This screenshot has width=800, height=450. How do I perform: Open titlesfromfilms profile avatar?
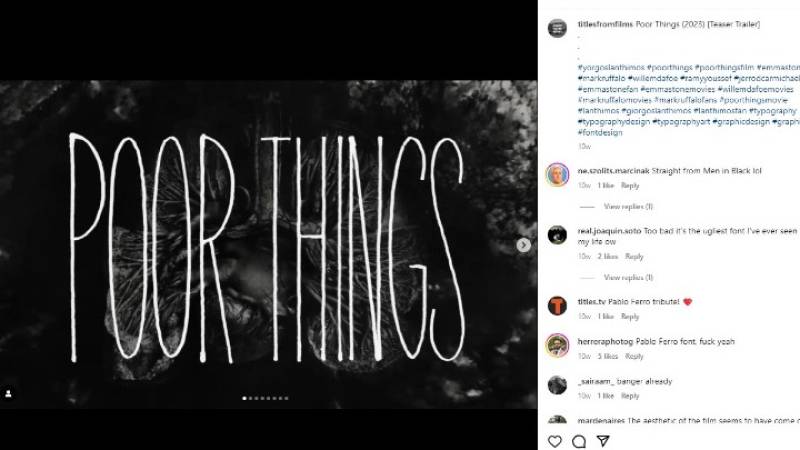click(x=557, y=29)
